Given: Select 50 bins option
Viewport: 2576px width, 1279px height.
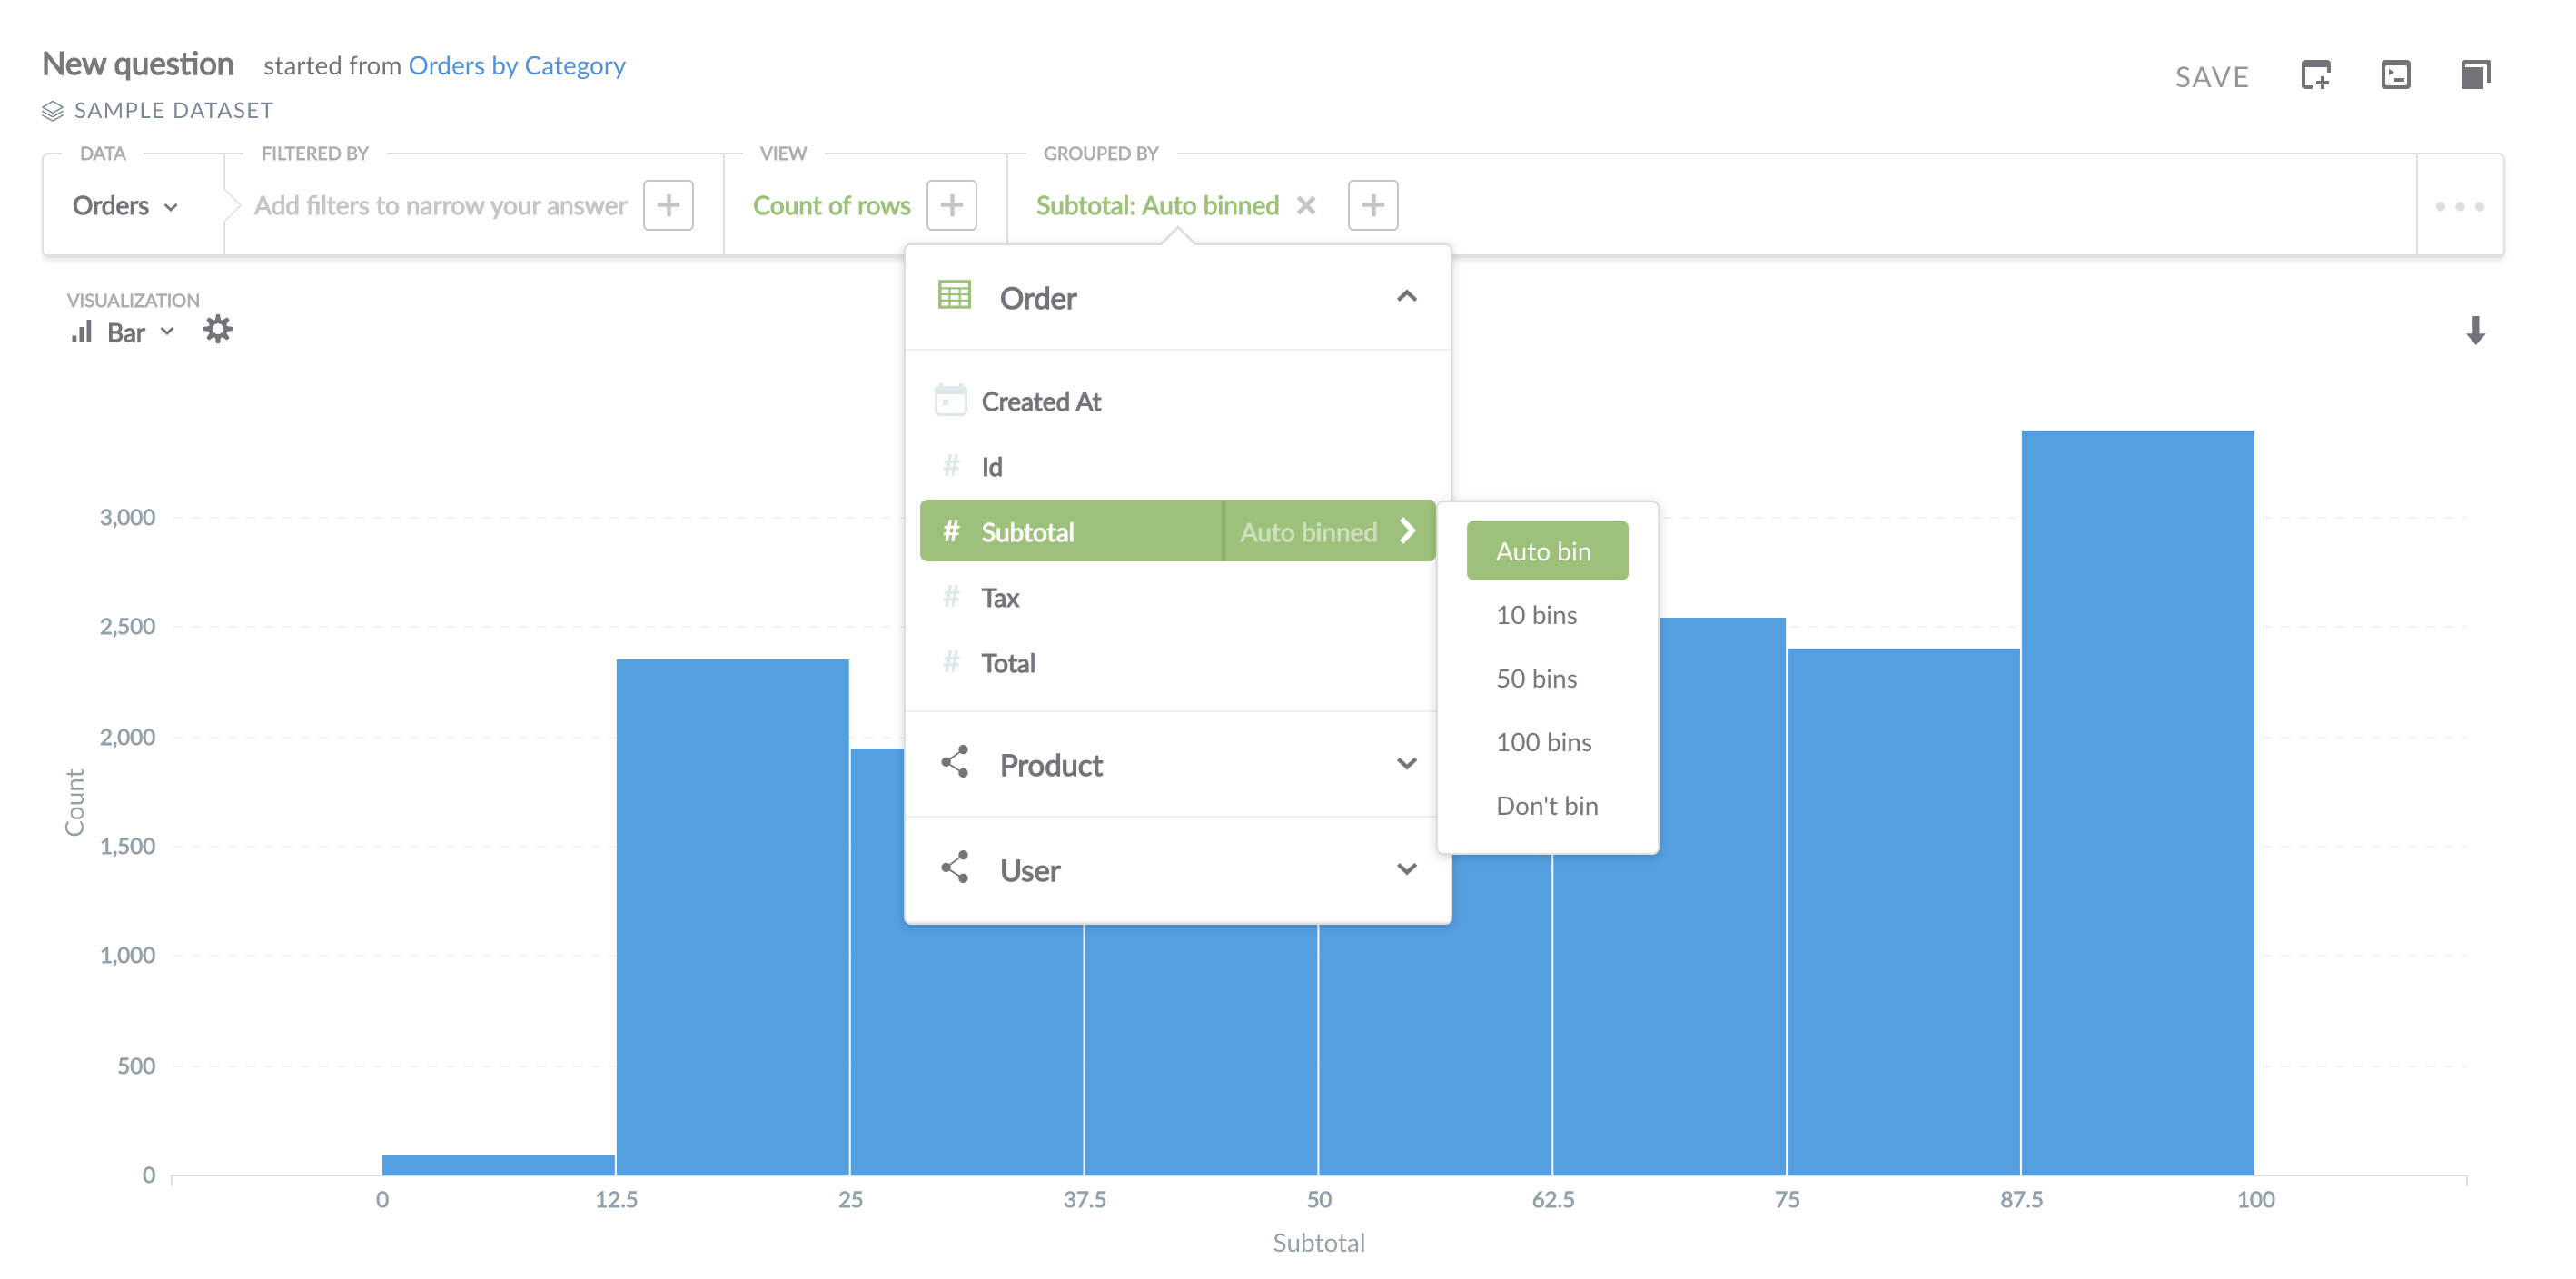Looking at the screenshot, I should pos(1536,679).
